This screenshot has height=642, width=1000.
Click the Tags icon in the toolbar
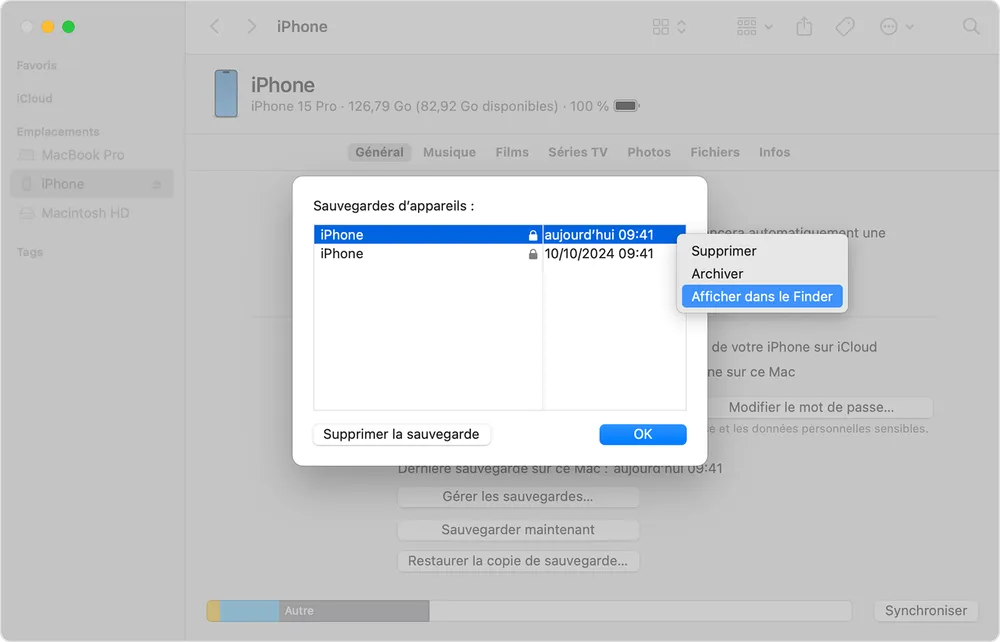click(x=845, y=26)
